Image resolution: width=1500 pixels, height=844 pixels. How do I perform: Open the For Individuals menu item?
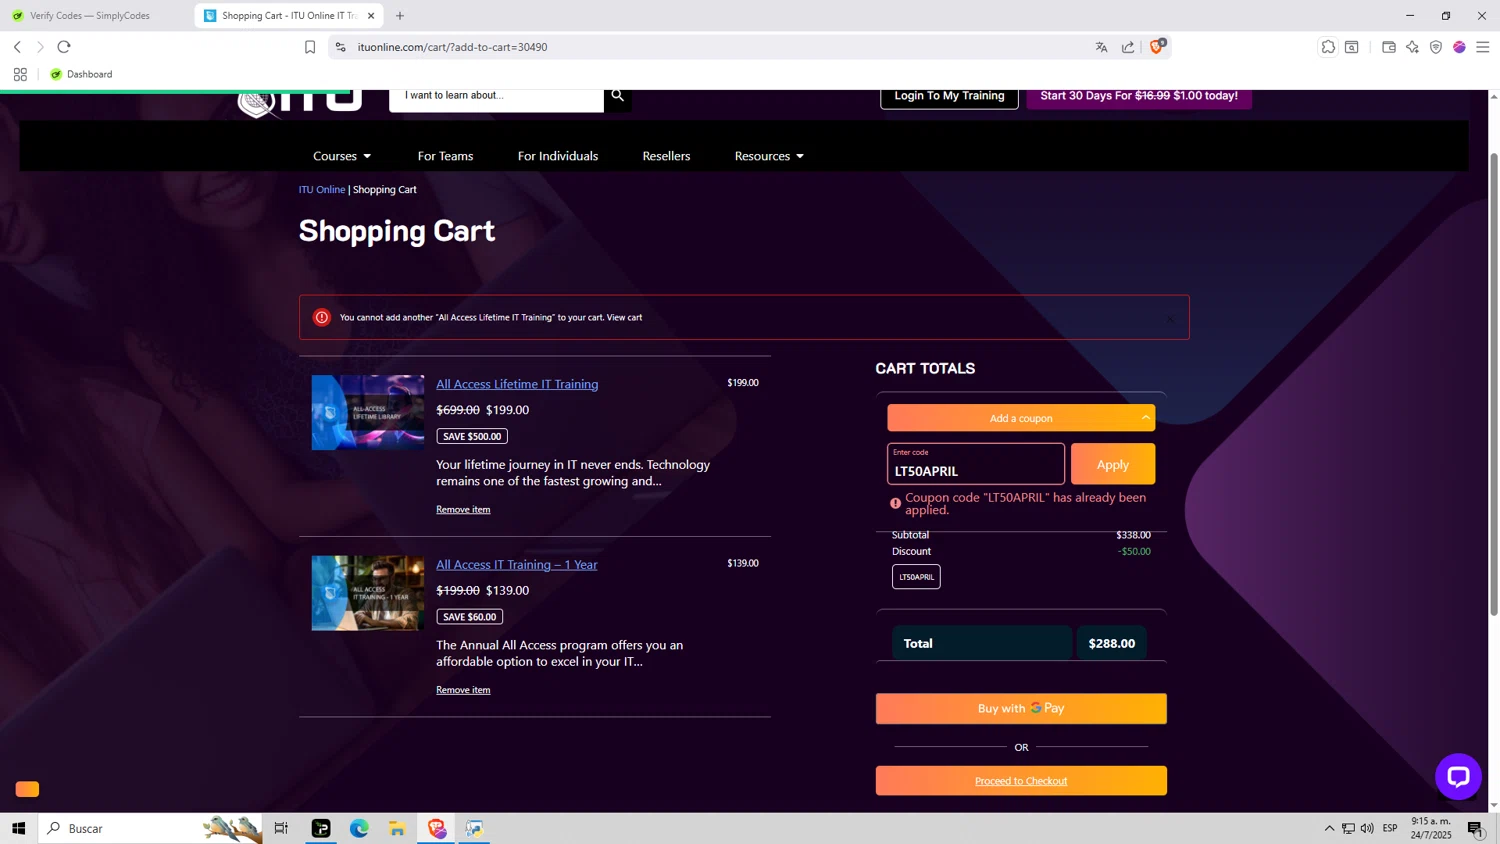(x=558, y=156)
